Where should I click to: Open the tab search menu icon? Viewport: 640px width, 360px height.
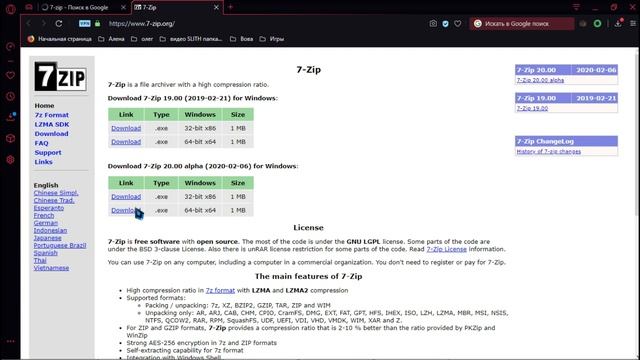(576, 7)
